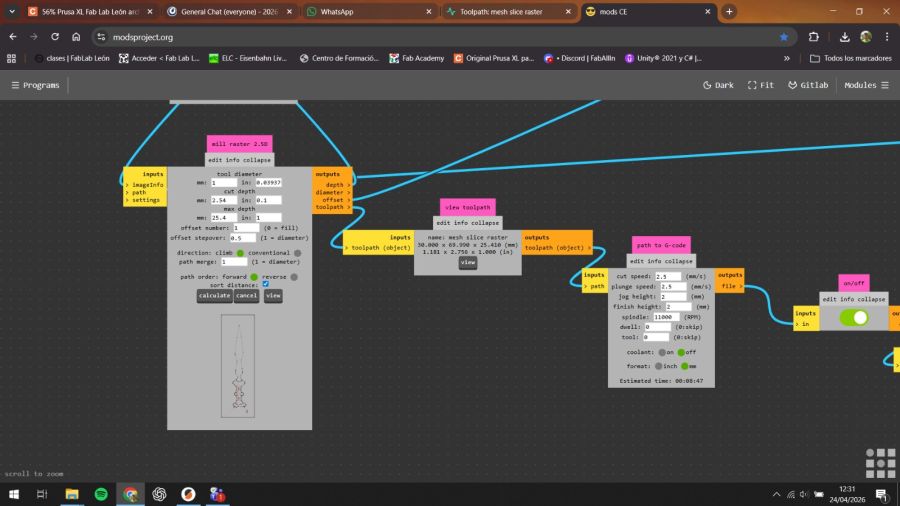Open Todos los marcadores bookmarks folder
This screenshot has width=900, height=506.
pos(851,58)
